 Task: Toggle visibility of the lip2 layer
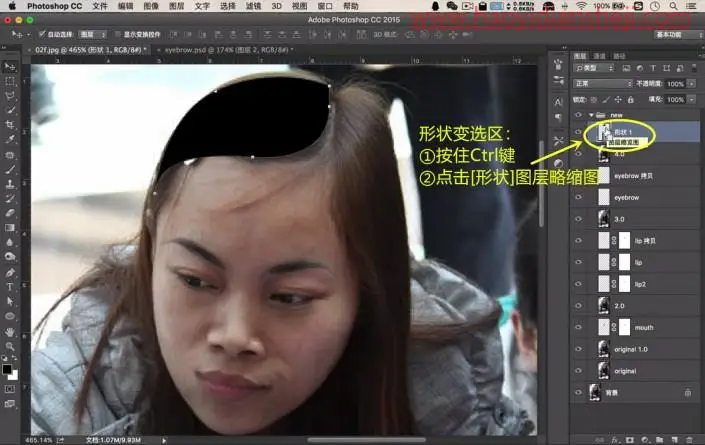578,284
